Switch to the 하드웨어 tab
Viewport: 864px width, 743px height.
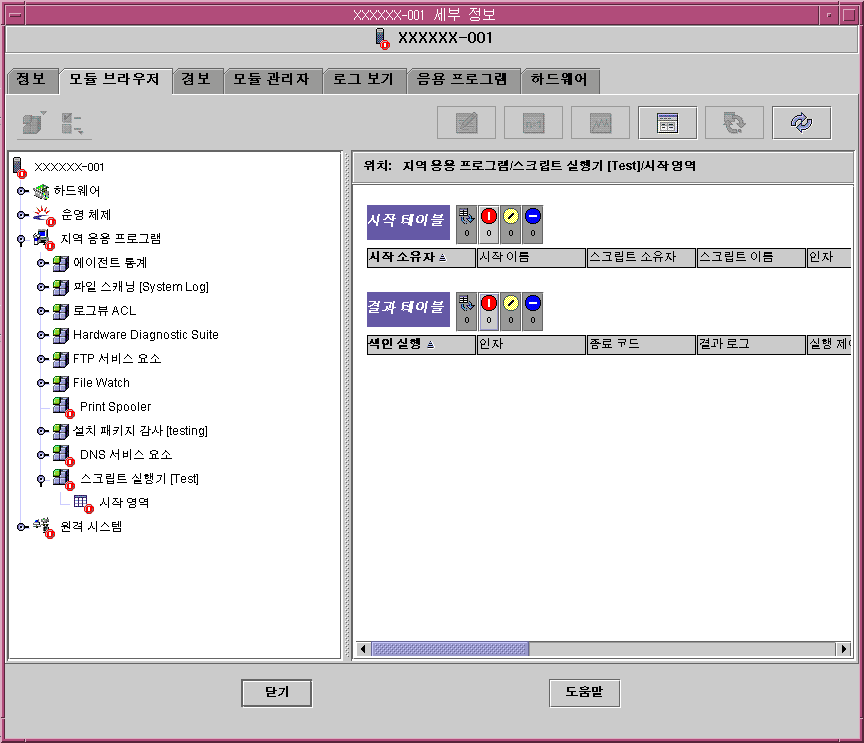(562, 80)
